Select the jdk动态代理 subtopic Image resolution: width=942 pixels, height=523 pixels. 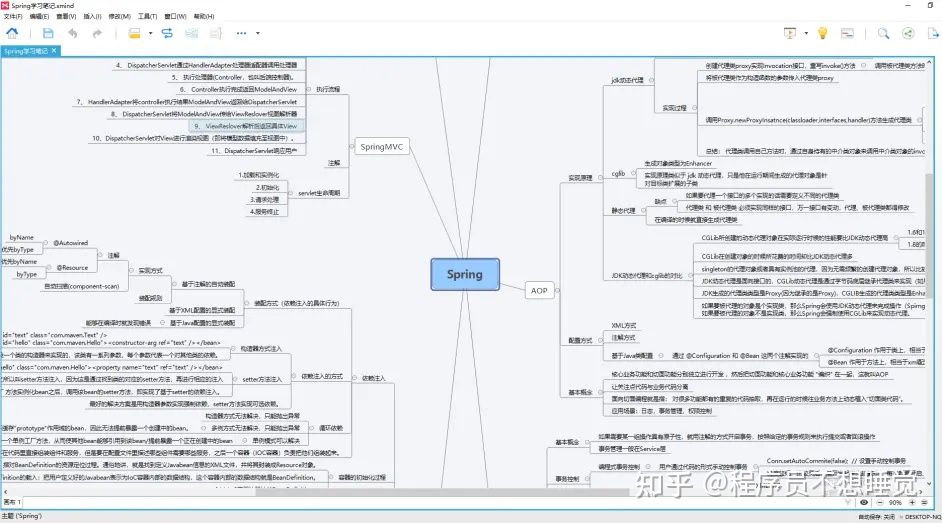coord(627,80)
